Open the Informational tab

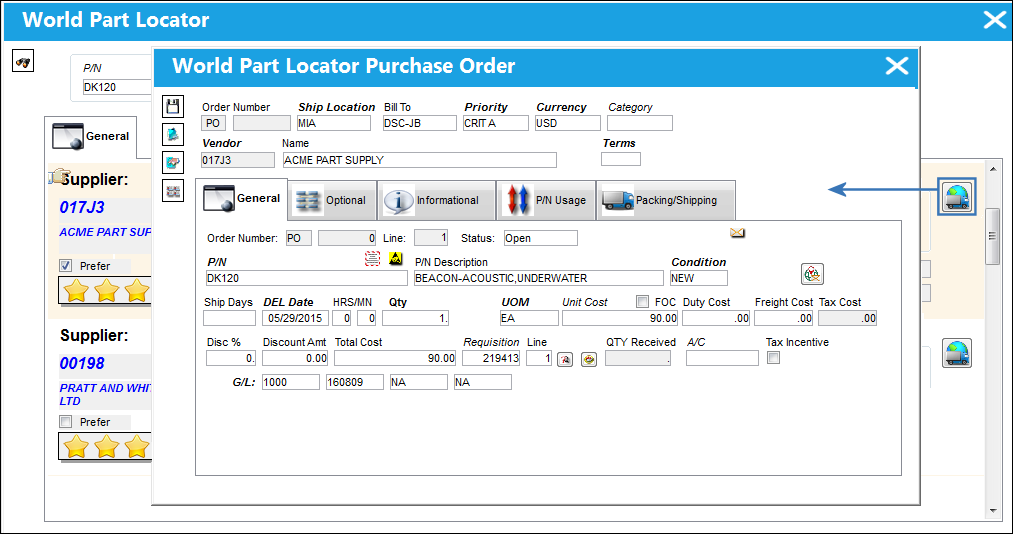pyautogui.click(x=436, y=200)
